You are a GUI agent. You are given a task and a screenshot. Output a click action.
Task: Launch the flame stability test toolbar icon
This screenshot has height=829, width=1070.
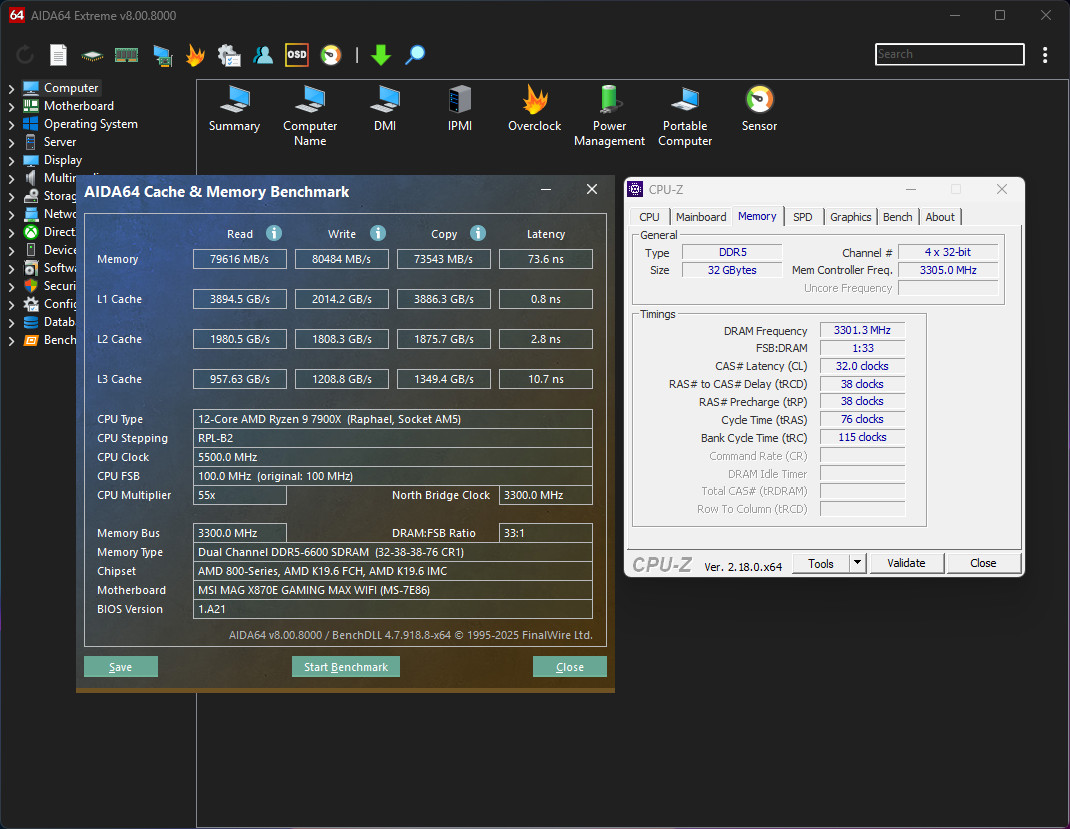click(195, 55)
